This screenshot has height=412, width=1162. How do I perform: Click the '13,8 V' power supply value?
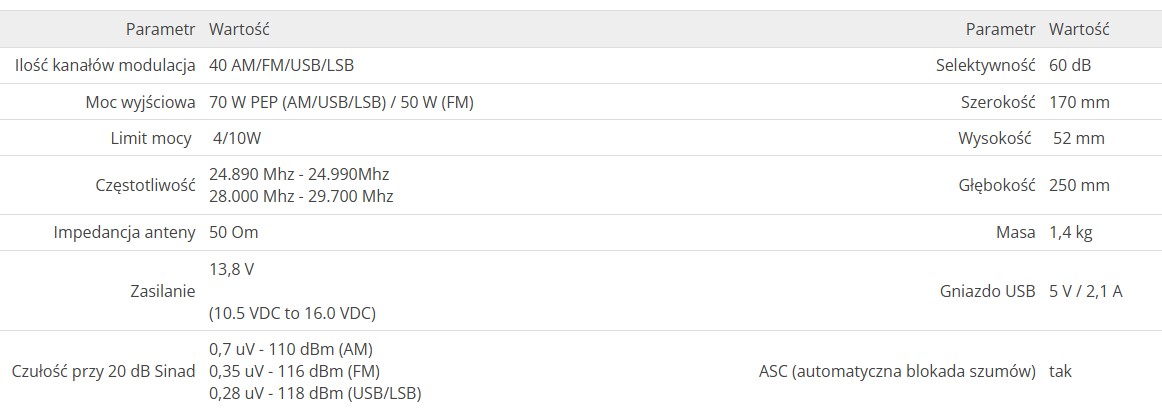[232, 269]
